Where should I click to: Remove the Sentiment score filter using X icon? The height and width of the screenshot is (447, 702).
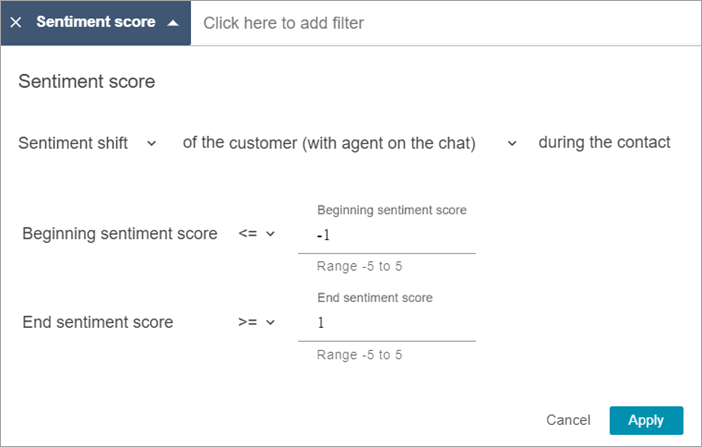[16, 22]
